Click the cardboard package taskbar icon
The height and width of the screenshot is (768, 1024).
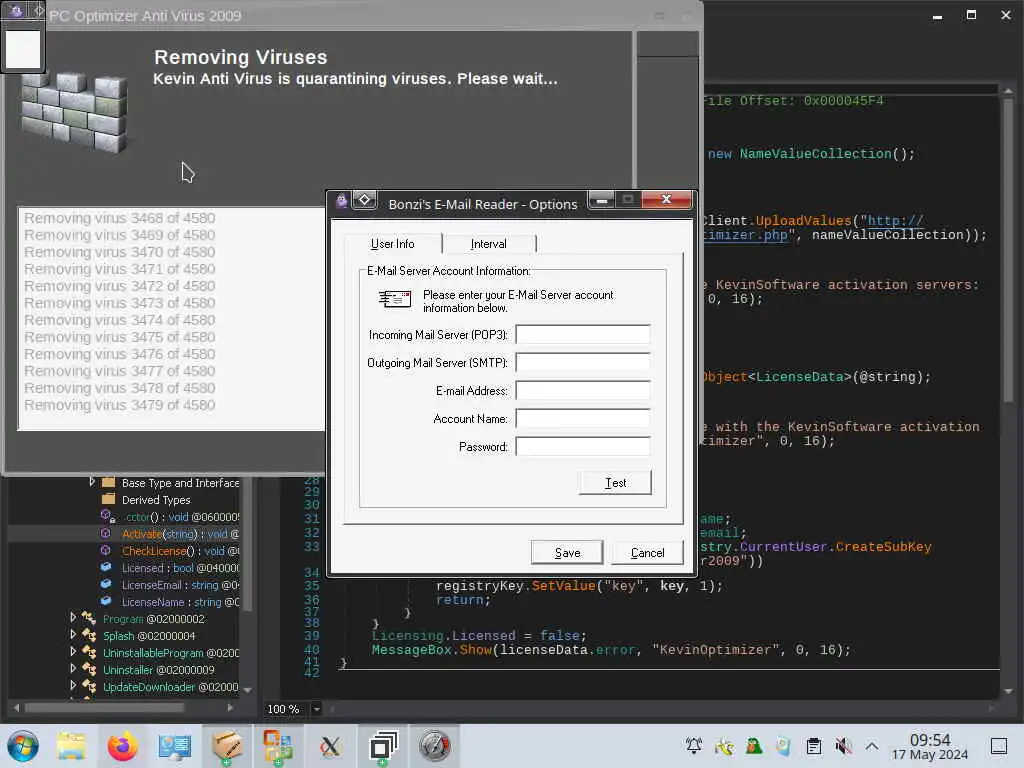tap(226, 746)
